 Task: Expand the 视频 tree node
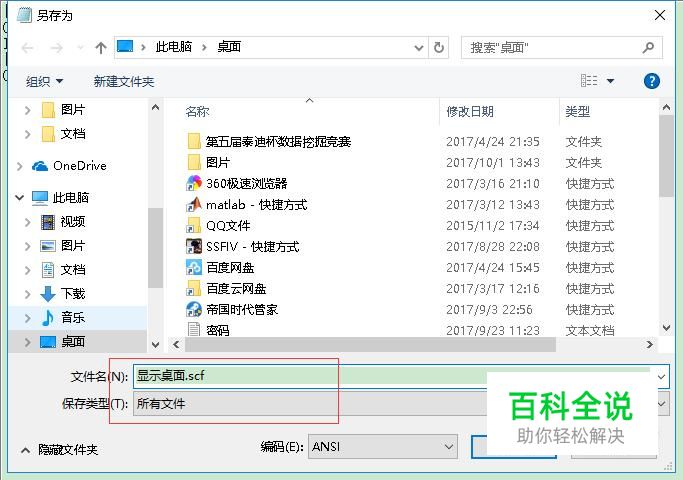(x=28, y=222)
